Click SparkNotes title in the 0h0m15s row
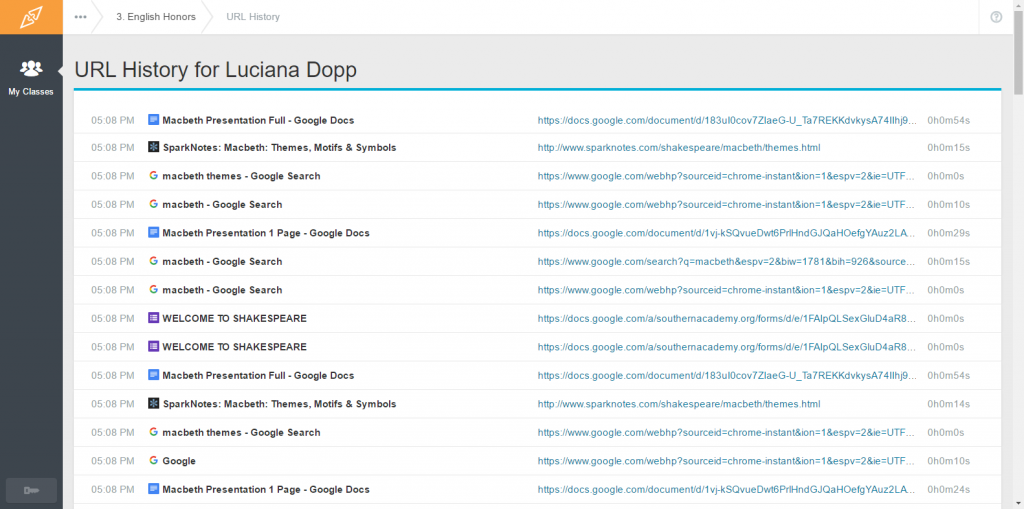 (279, 148)
